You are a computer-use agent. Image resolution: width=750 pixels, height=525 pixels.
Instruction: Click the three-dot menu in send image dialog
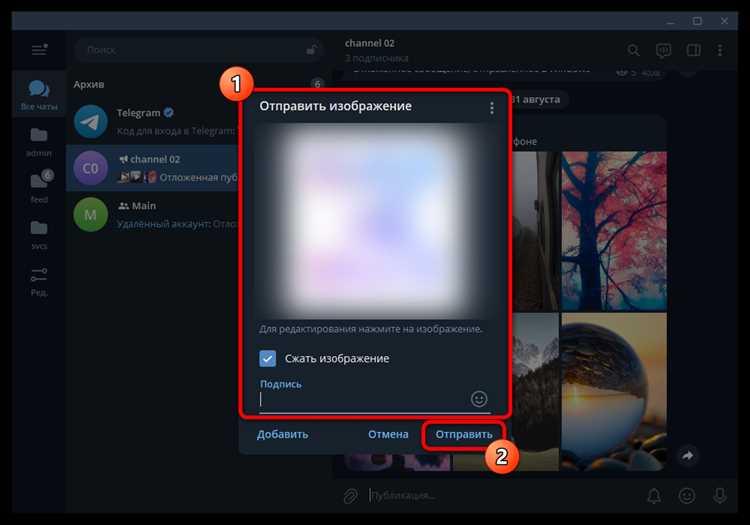tap(492, 108)
